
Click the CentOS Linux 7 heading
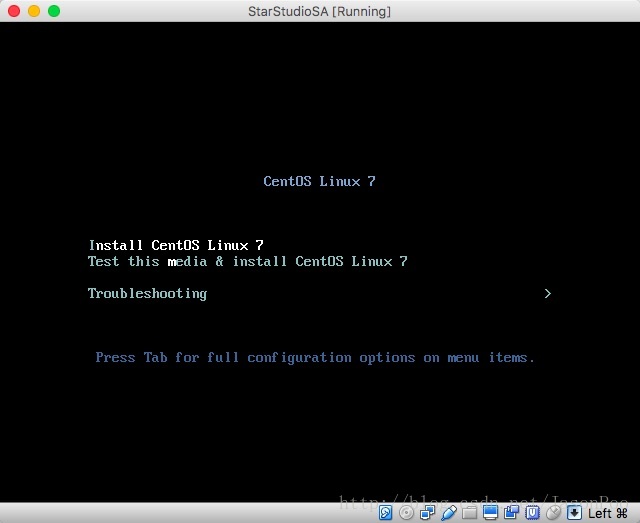(319, 181)
